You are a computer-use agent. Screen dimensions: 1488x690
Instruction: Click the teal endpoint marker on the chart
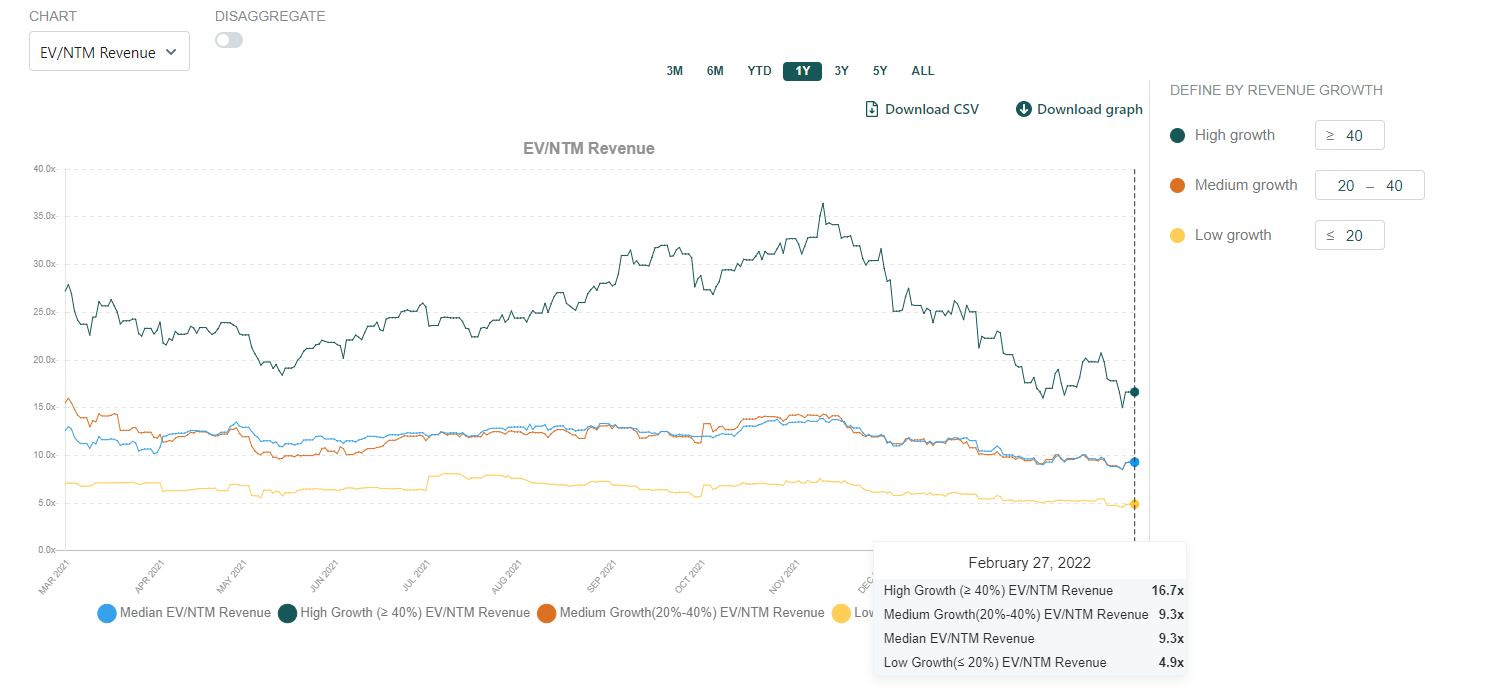[1133, 392]
